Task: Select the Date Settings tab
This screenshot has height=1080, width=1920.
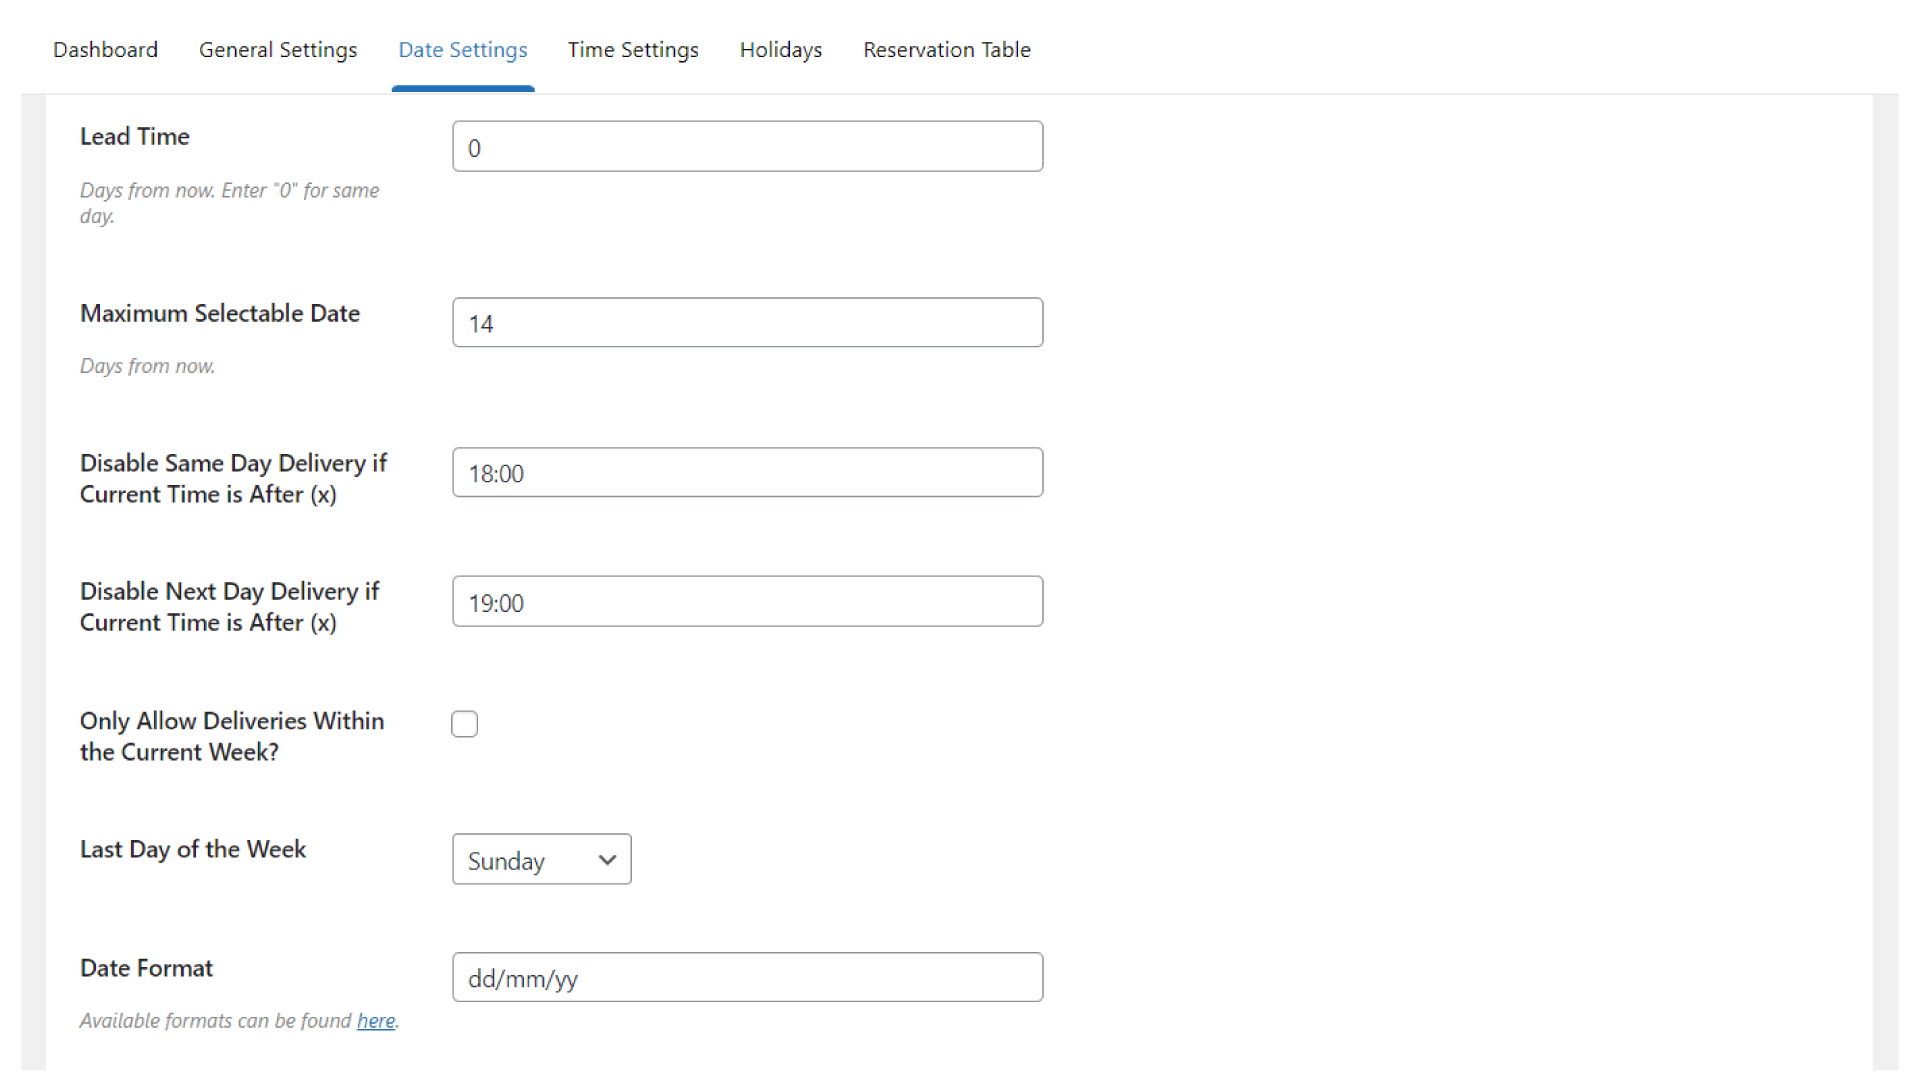Action: point(462,49)
